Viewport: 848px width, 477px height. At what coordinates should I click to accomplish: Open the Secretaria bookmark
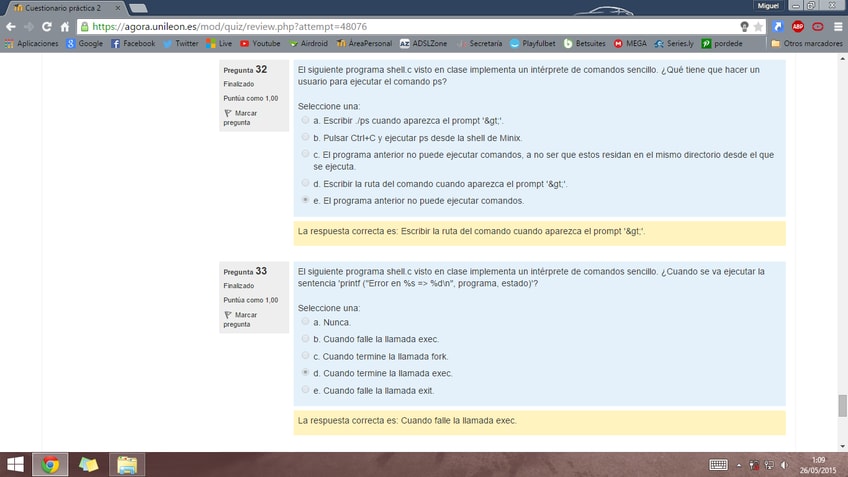479,43
